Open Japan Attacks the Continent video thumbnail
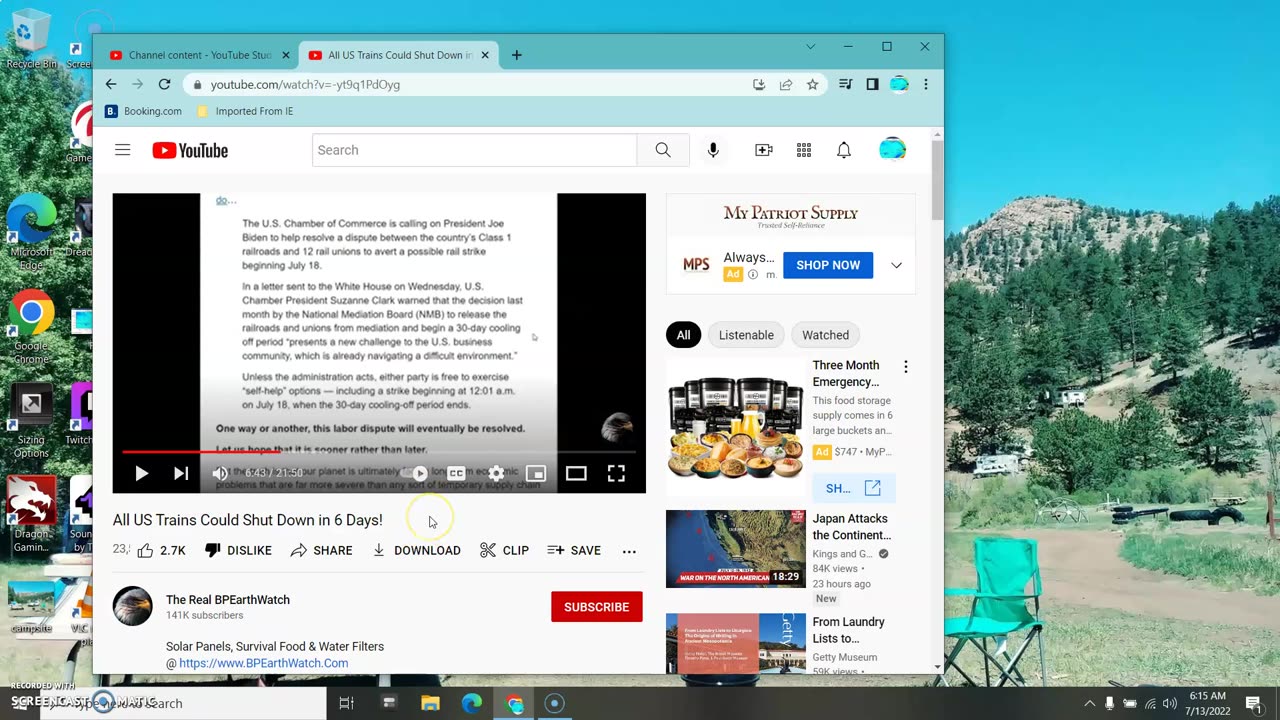 pyautogui.click(x=735, y=549)
